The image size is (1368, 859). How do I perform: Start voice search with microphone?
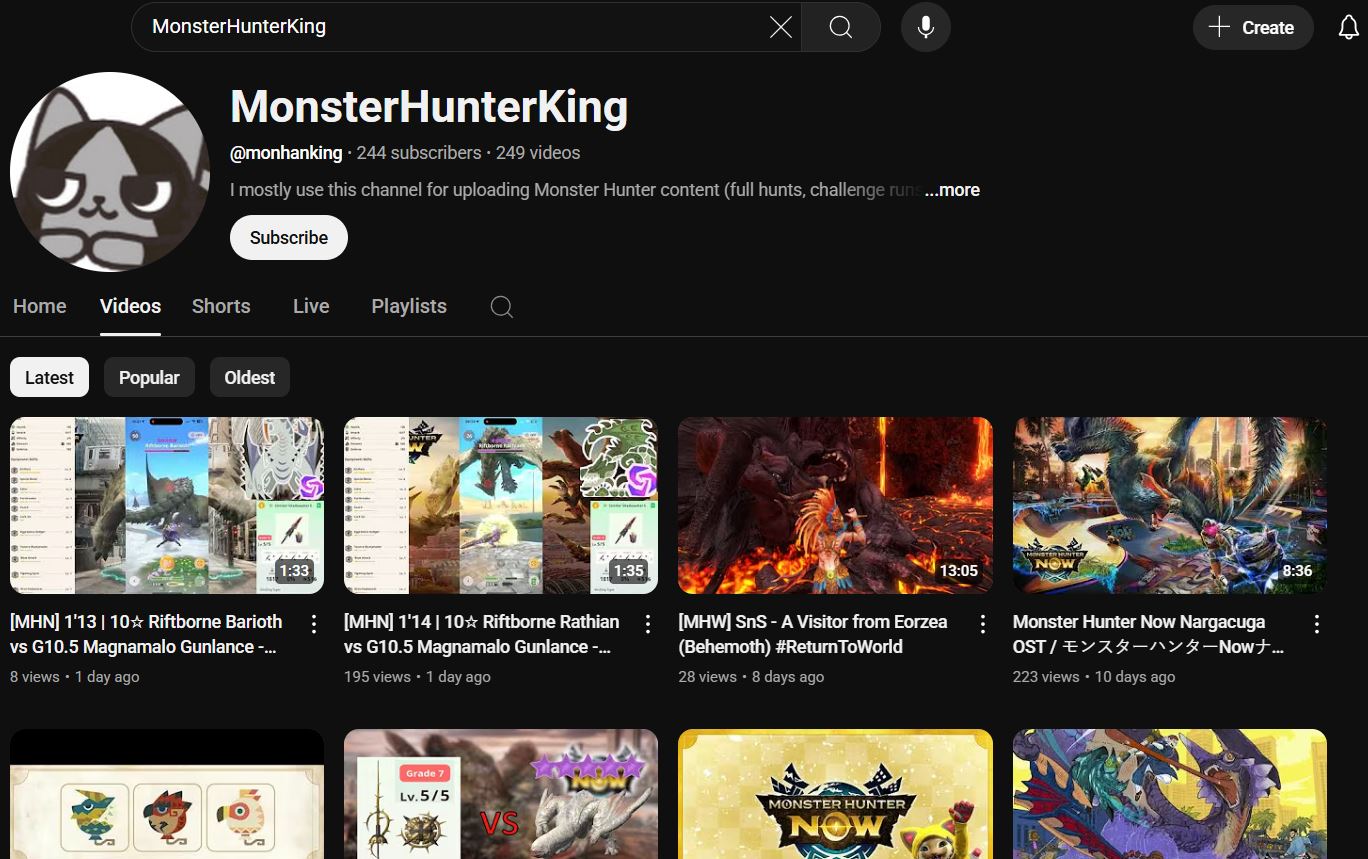pos(926,27)
